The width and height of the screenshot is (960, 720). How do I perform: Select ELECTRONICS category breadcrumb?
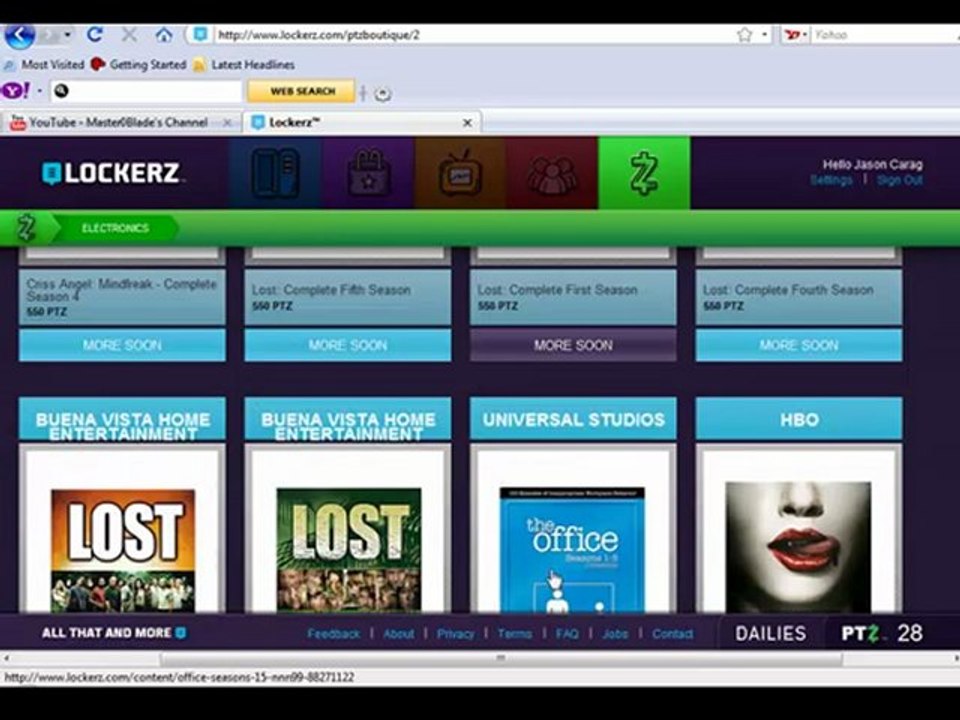115,228
